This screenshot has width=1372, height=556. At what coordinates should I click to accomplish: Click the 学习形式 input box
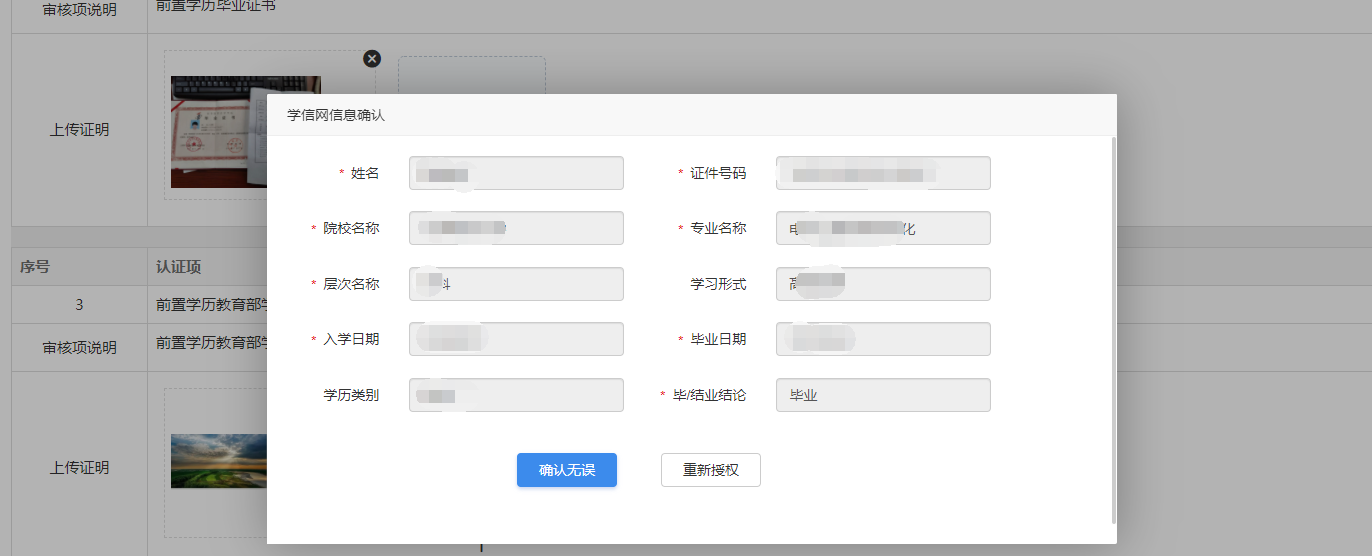[x=882, y=284]
